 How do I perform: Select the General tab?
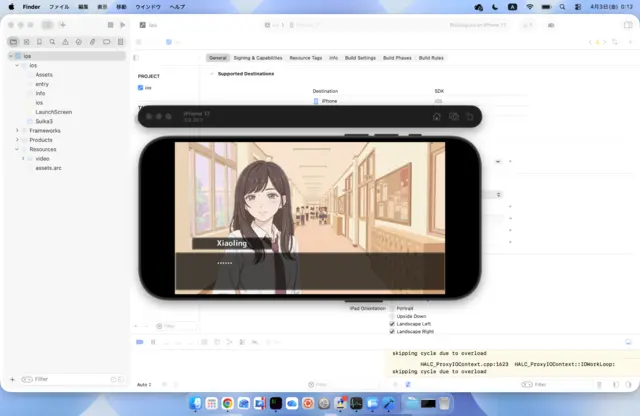click(218, 58)
